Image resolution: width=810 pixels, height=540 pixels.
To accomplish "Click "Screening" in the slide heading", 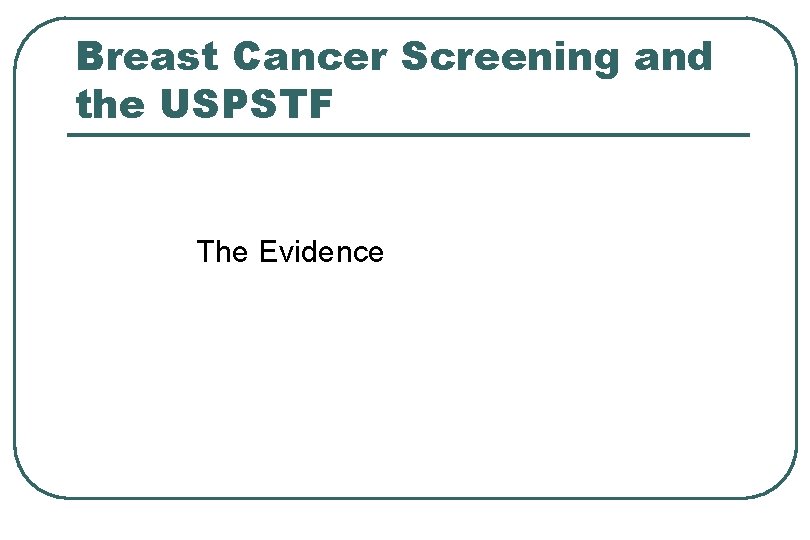I will click(x=510, y=57).
